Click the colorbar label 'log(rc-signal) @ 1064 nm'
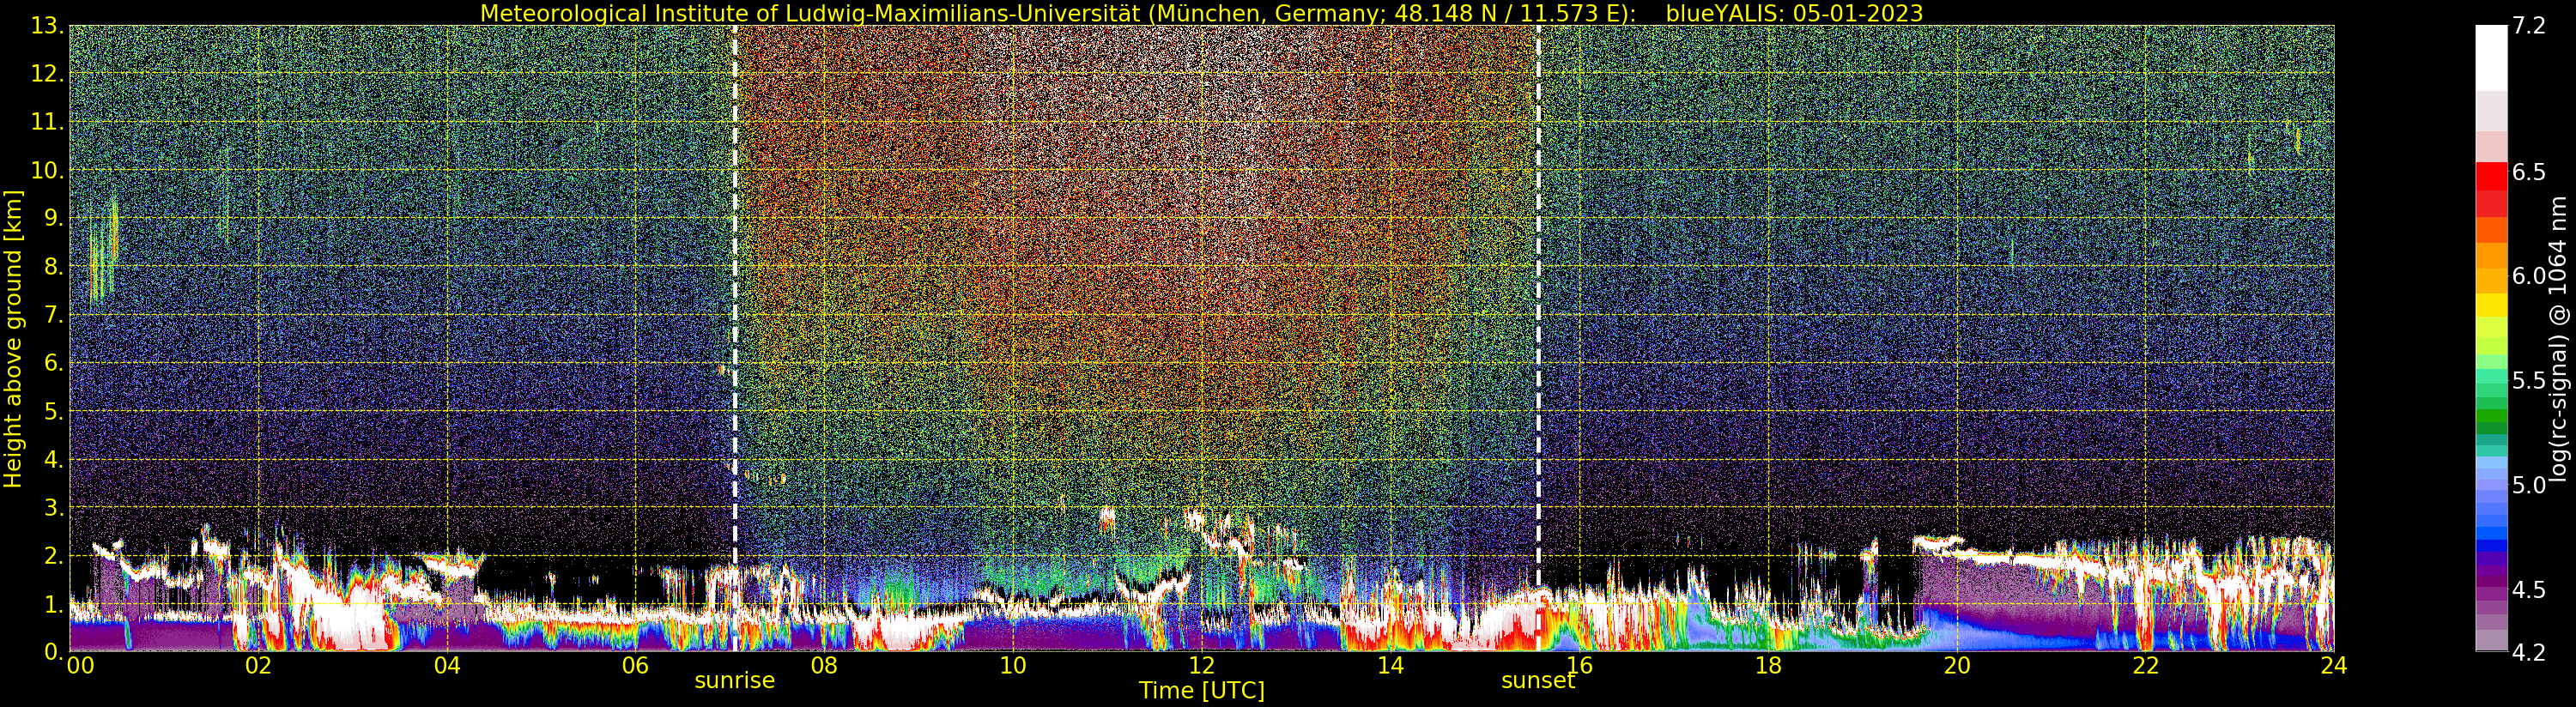This screenshot has height=707, width=2576. click(2560, 338)
